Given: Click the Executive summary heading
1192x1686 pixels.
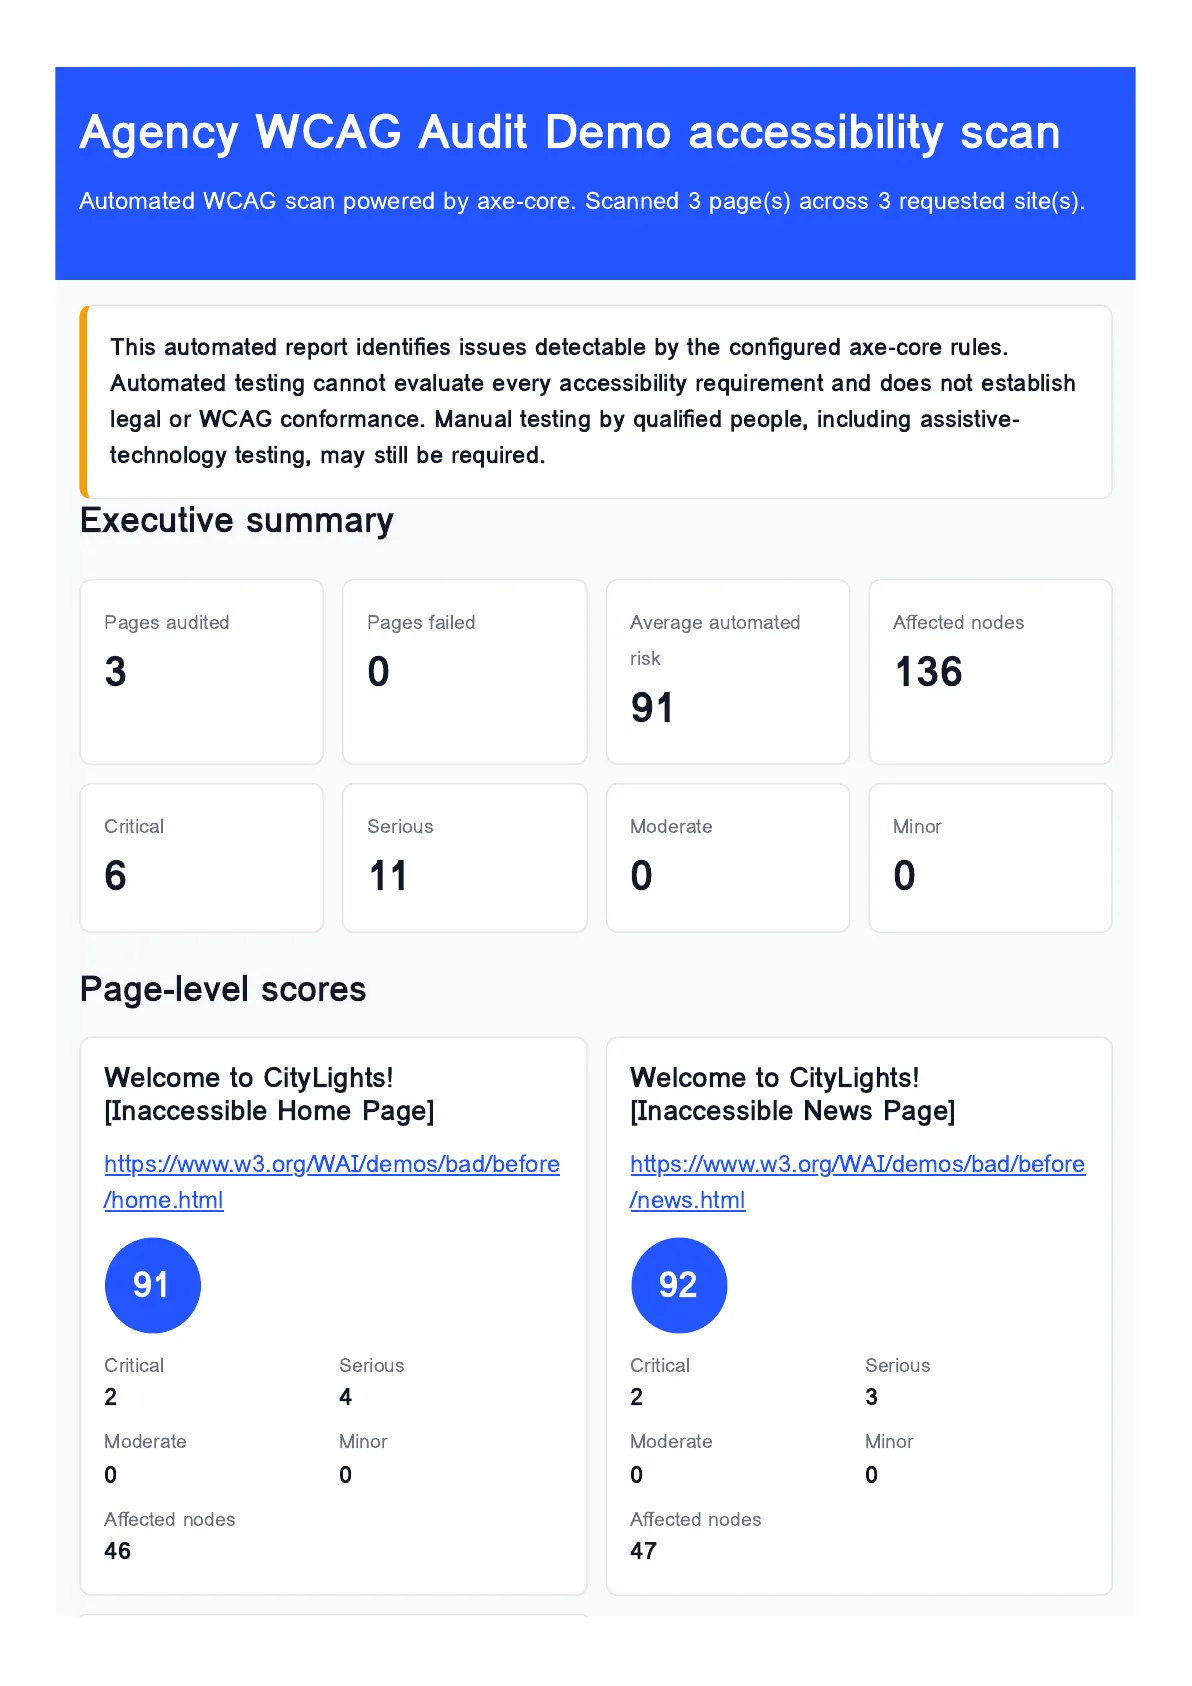Looking at the screenshot, I should click(x=237, y=521).
